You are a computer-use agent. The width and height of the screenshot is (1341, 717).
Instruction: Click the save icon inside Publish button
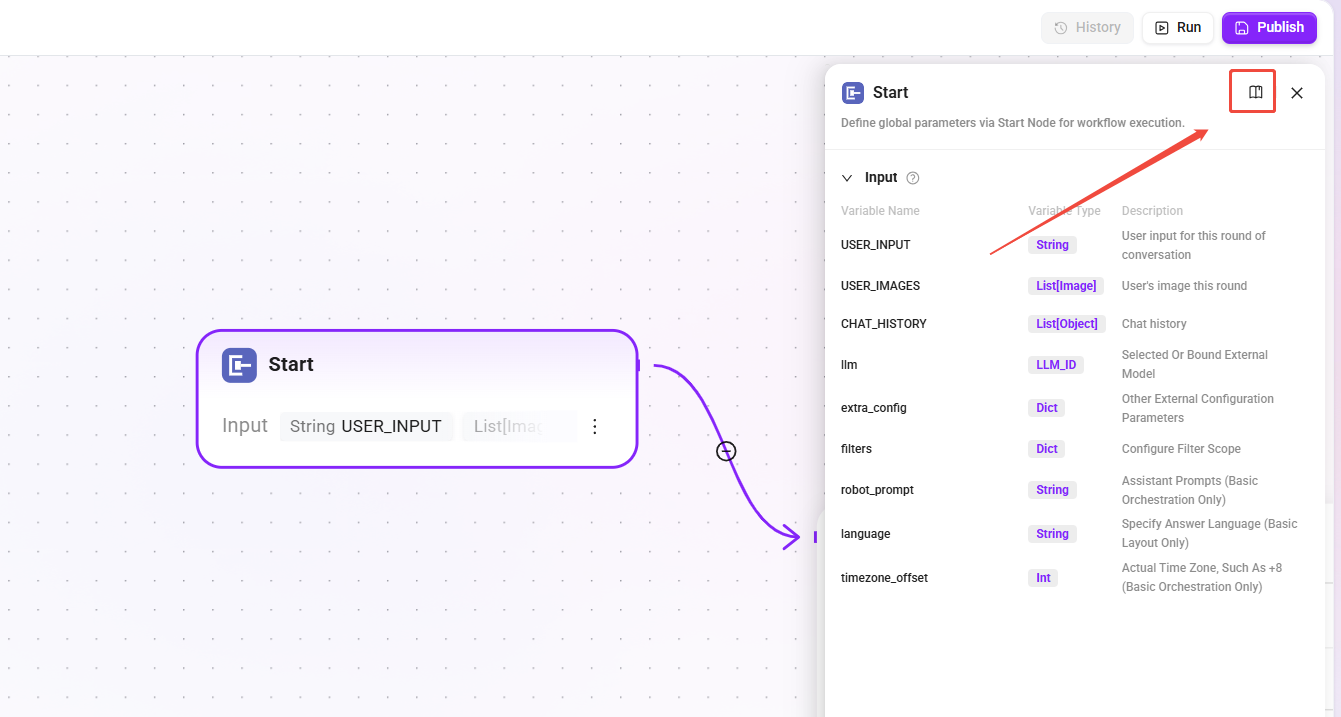1242,28
